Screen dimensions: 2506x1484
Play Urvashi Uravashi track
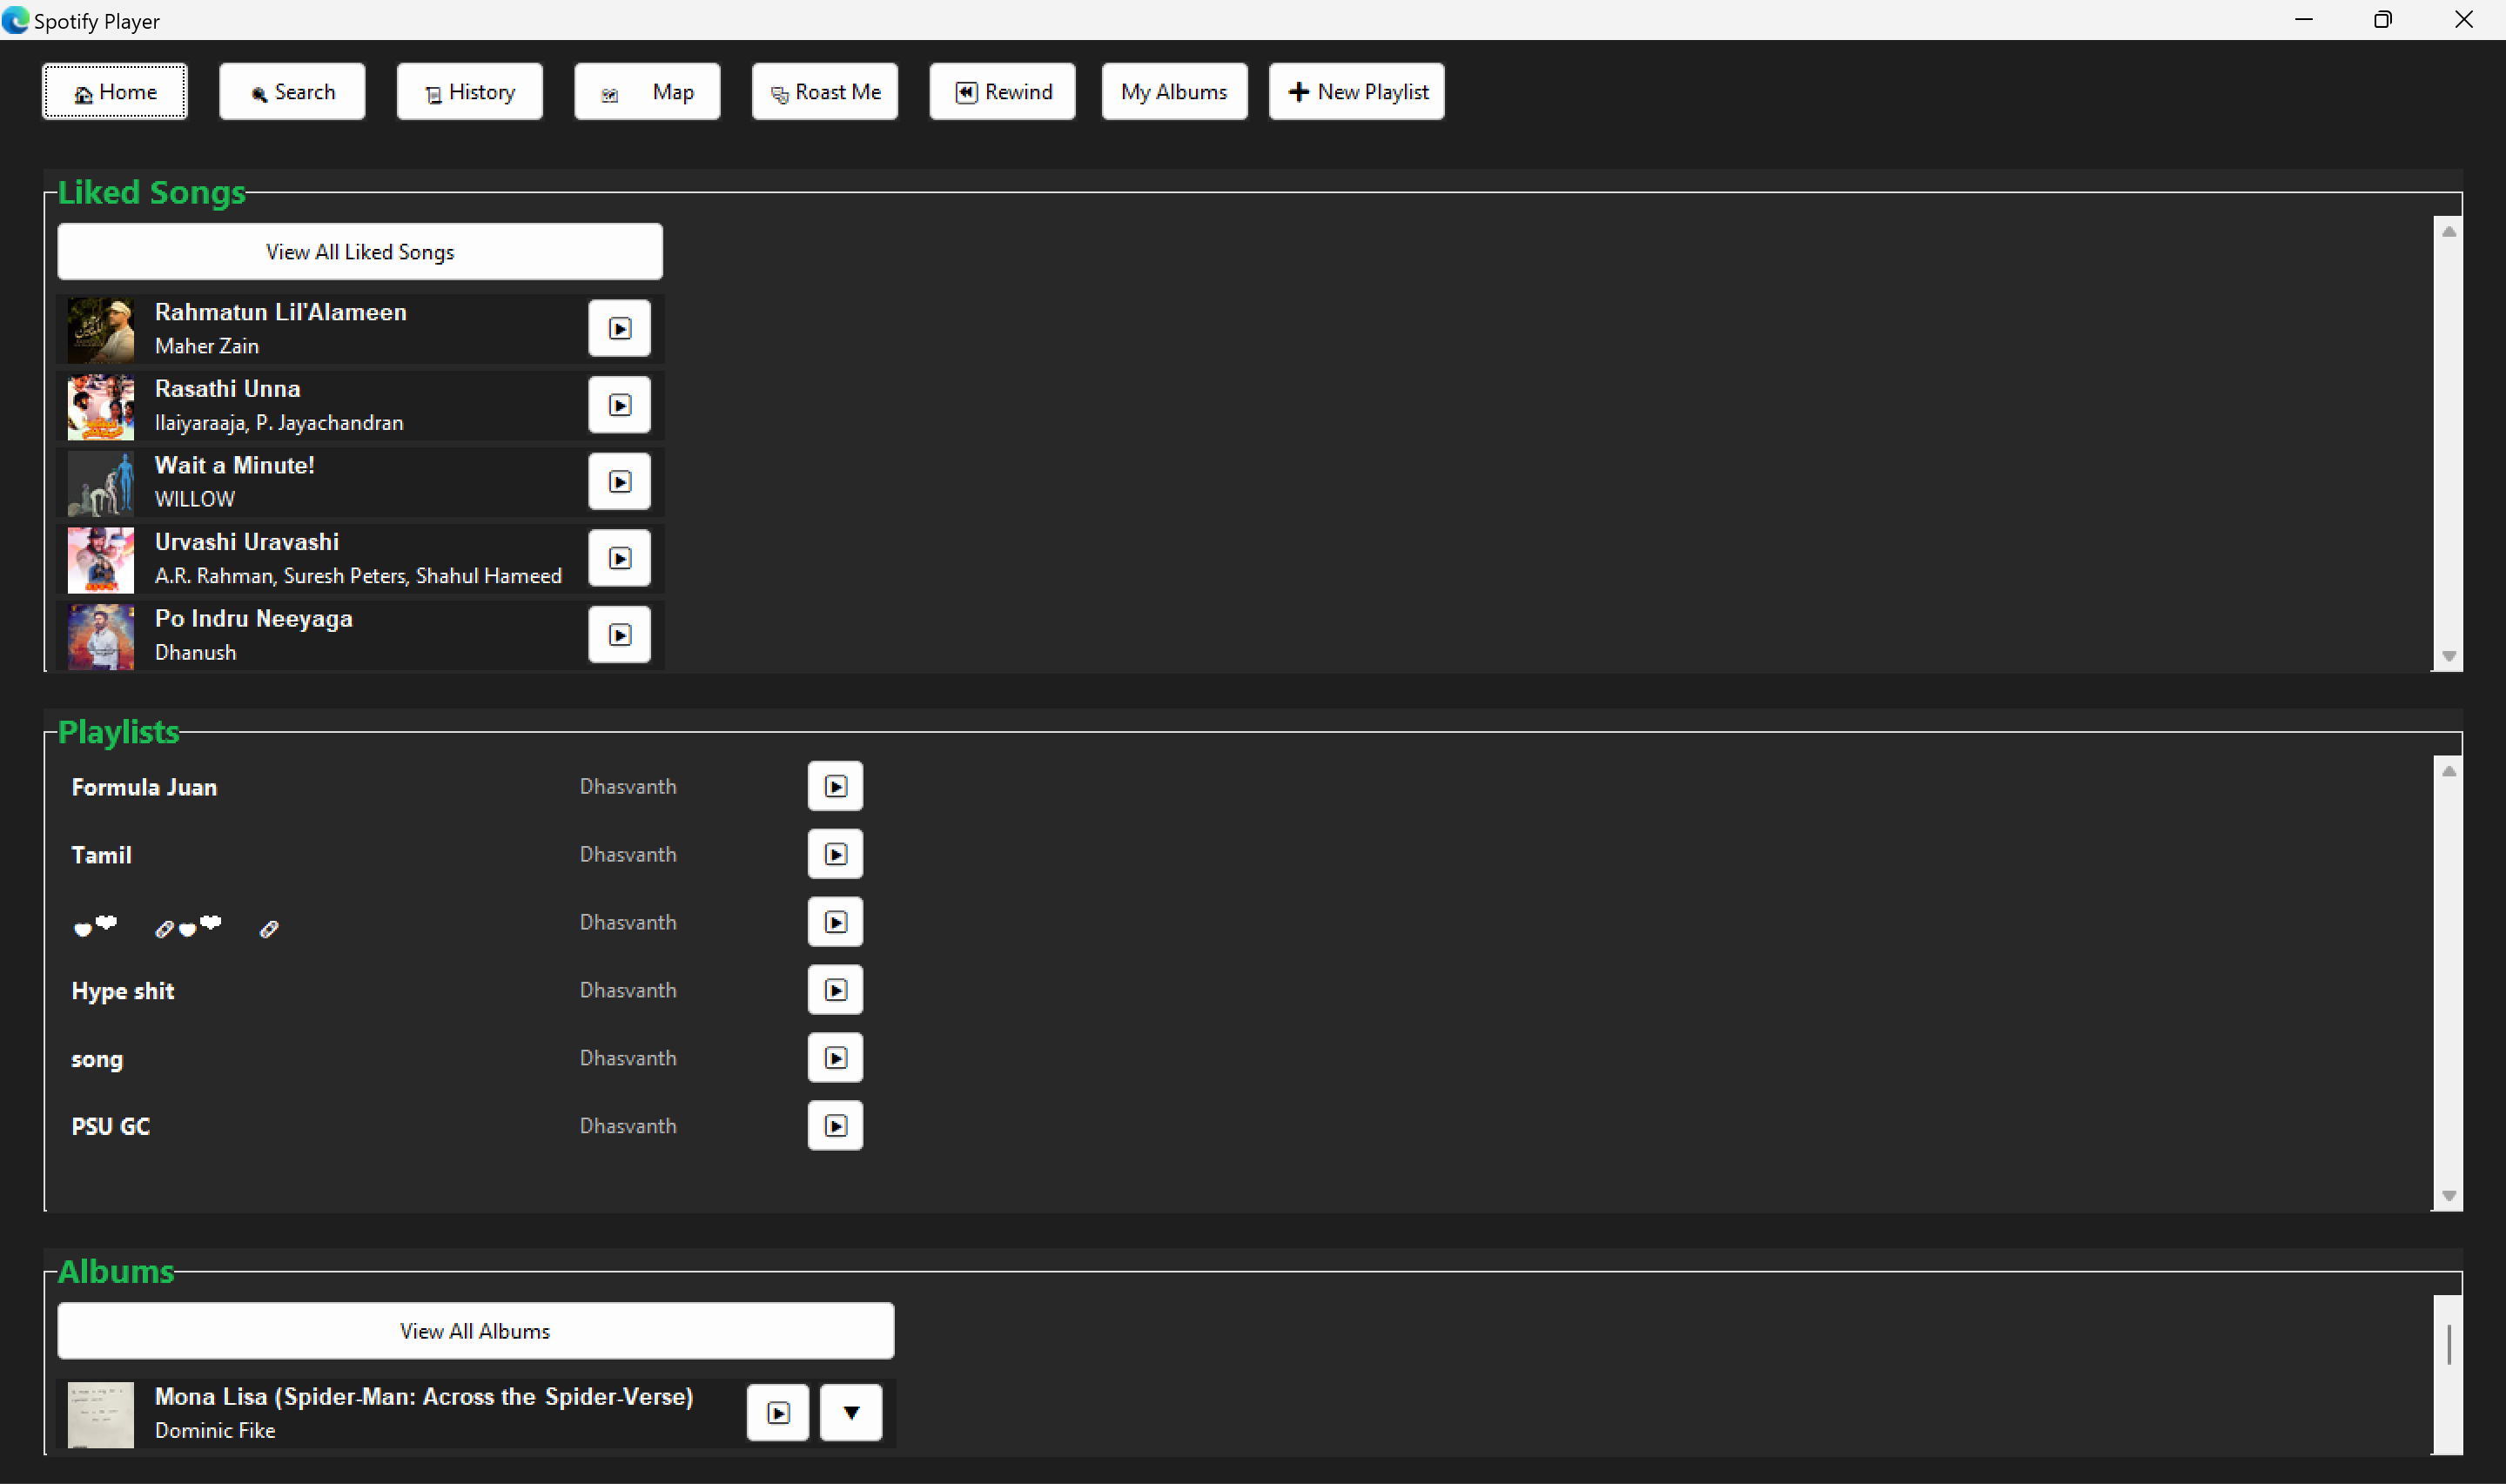point(619,558)
